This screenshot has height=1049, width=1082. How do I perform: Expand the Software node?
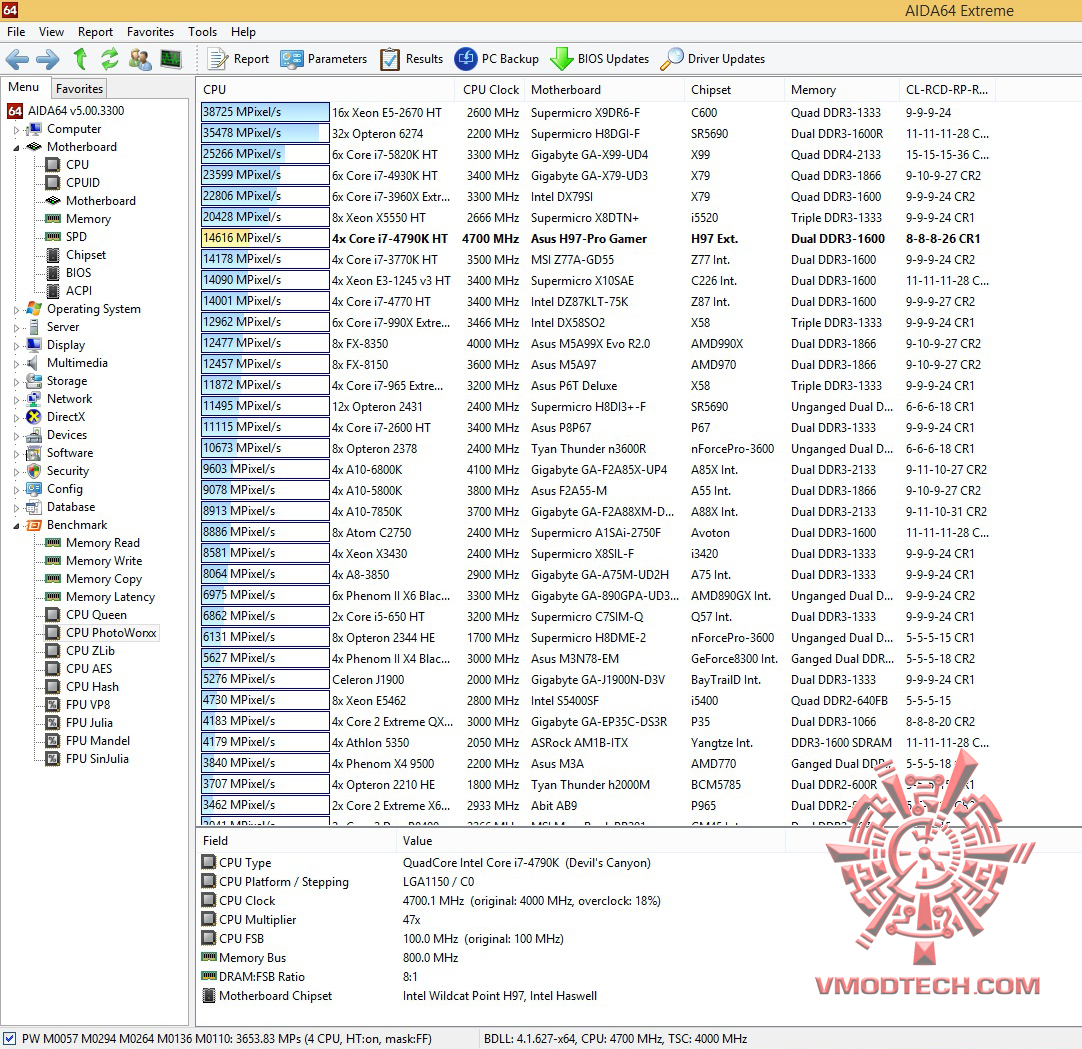pyautogui.click(x=17, y=454)
